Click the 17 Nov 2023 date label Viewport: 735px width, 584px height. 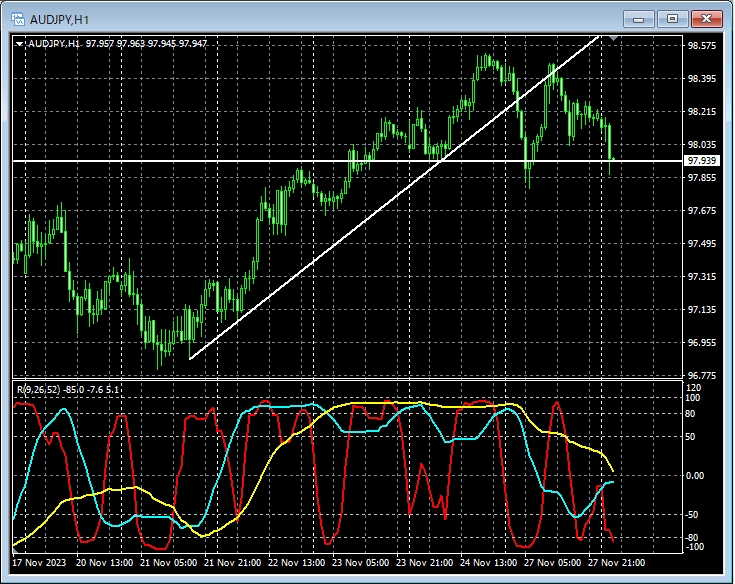pos(43,562)
